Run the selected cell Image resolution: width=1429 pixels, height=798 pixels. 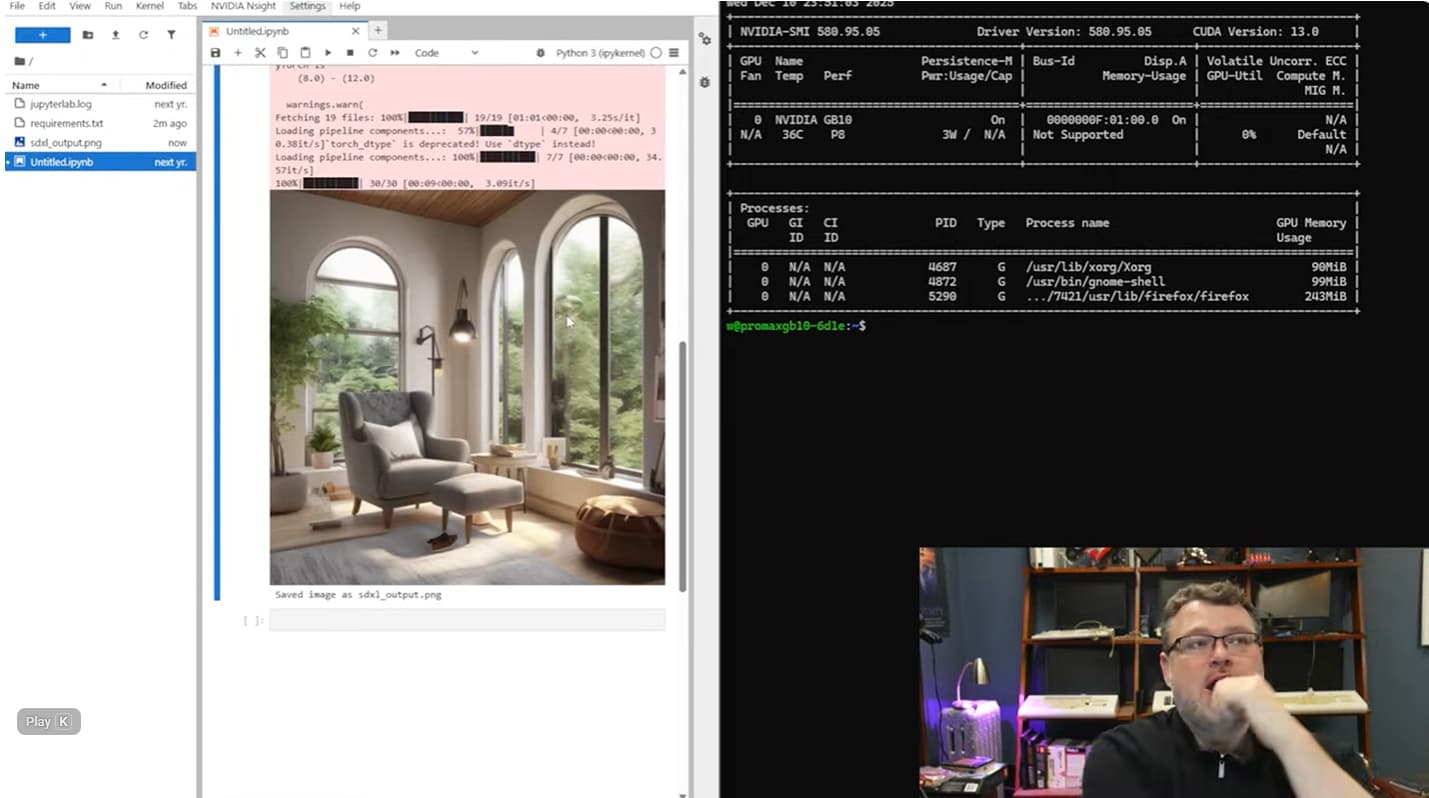(328, 53)
